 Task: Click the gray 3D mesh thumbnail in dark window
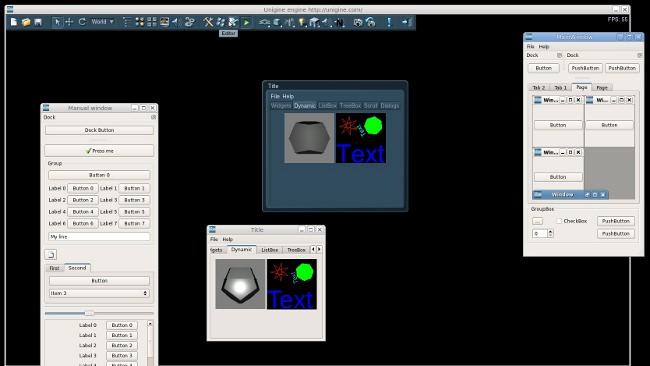pyautogui.click(x=309, y=138)
